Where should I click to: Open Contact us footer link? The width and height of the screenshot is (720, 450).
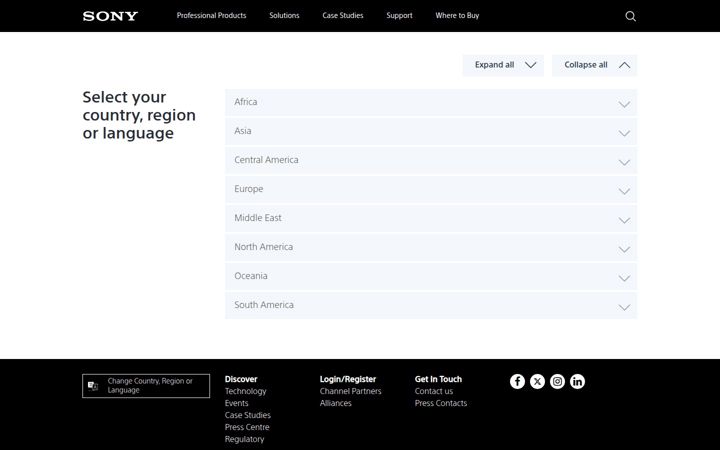[433, 391]
